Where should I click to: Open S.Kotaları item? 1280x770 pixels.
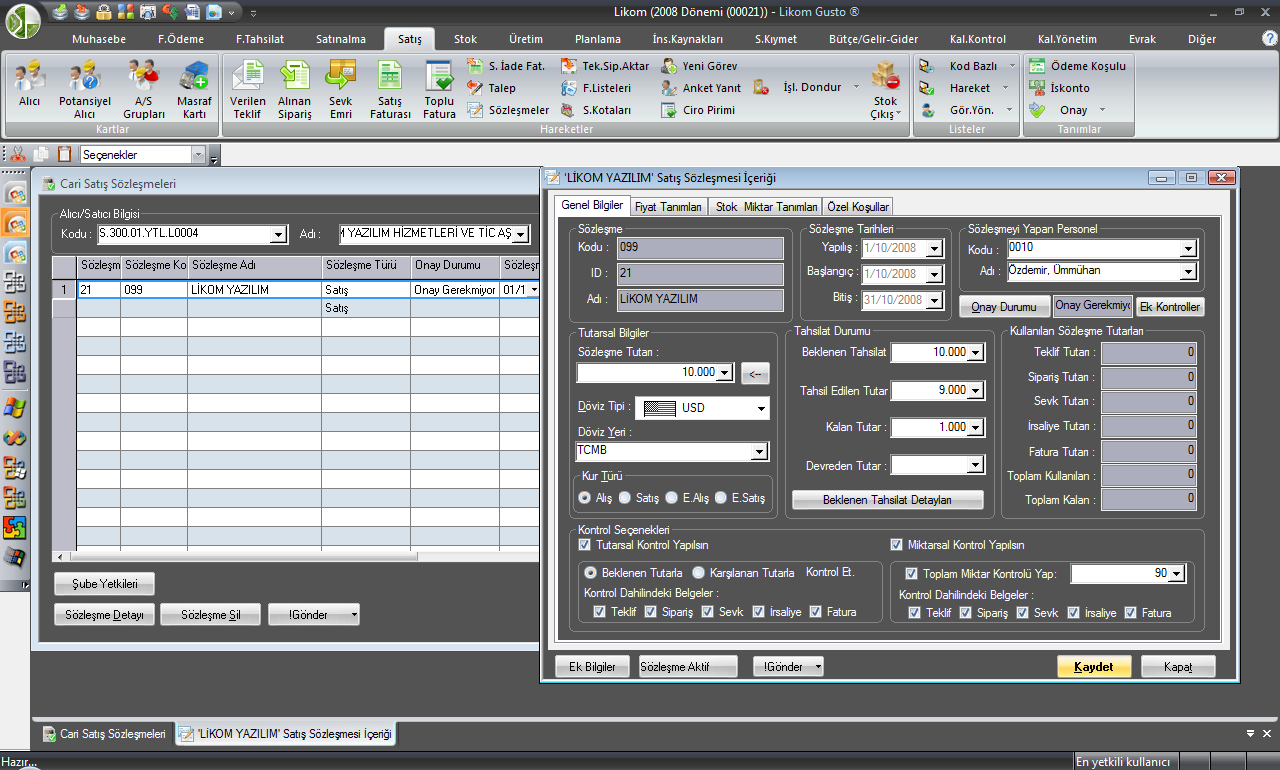[x=596, y=110]
